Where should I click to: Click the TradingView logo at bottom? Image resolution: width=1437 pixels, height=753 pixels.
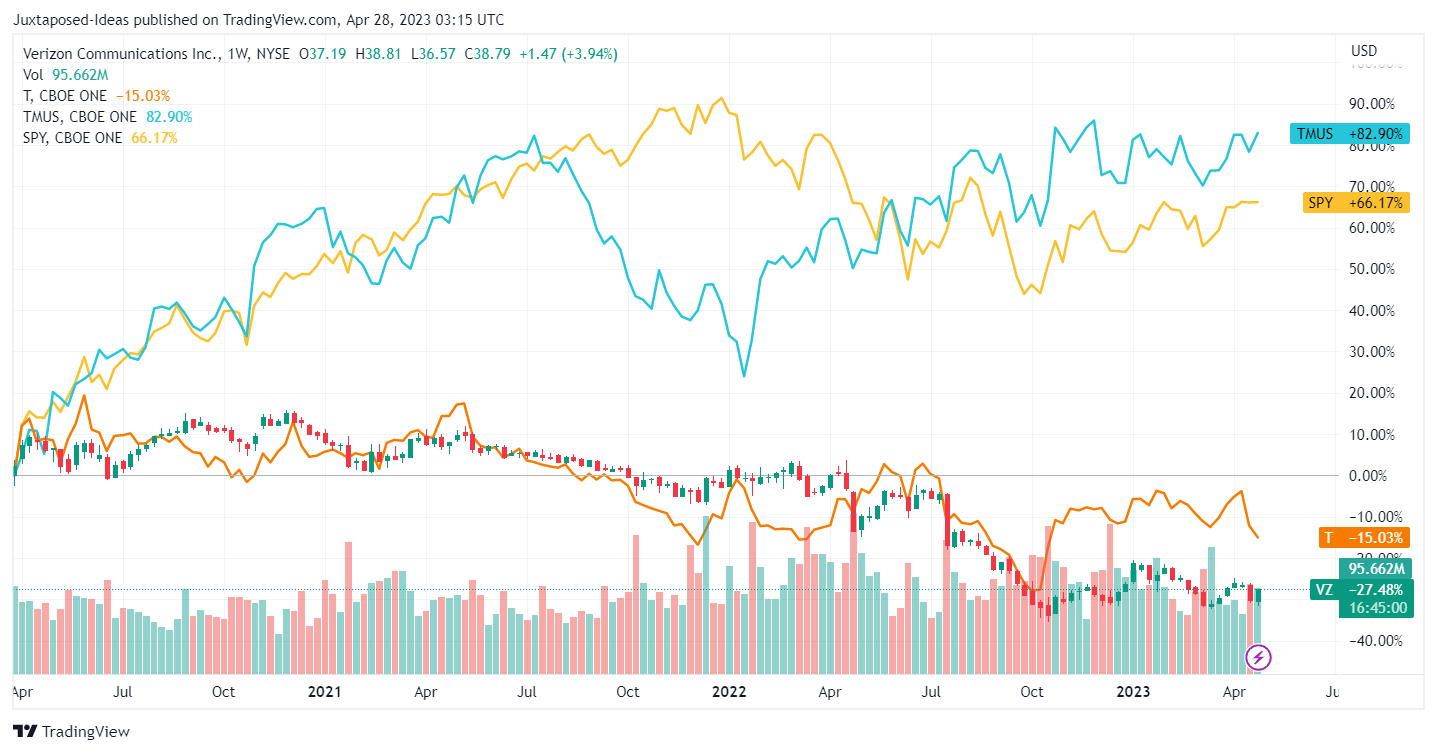(71, 731)
